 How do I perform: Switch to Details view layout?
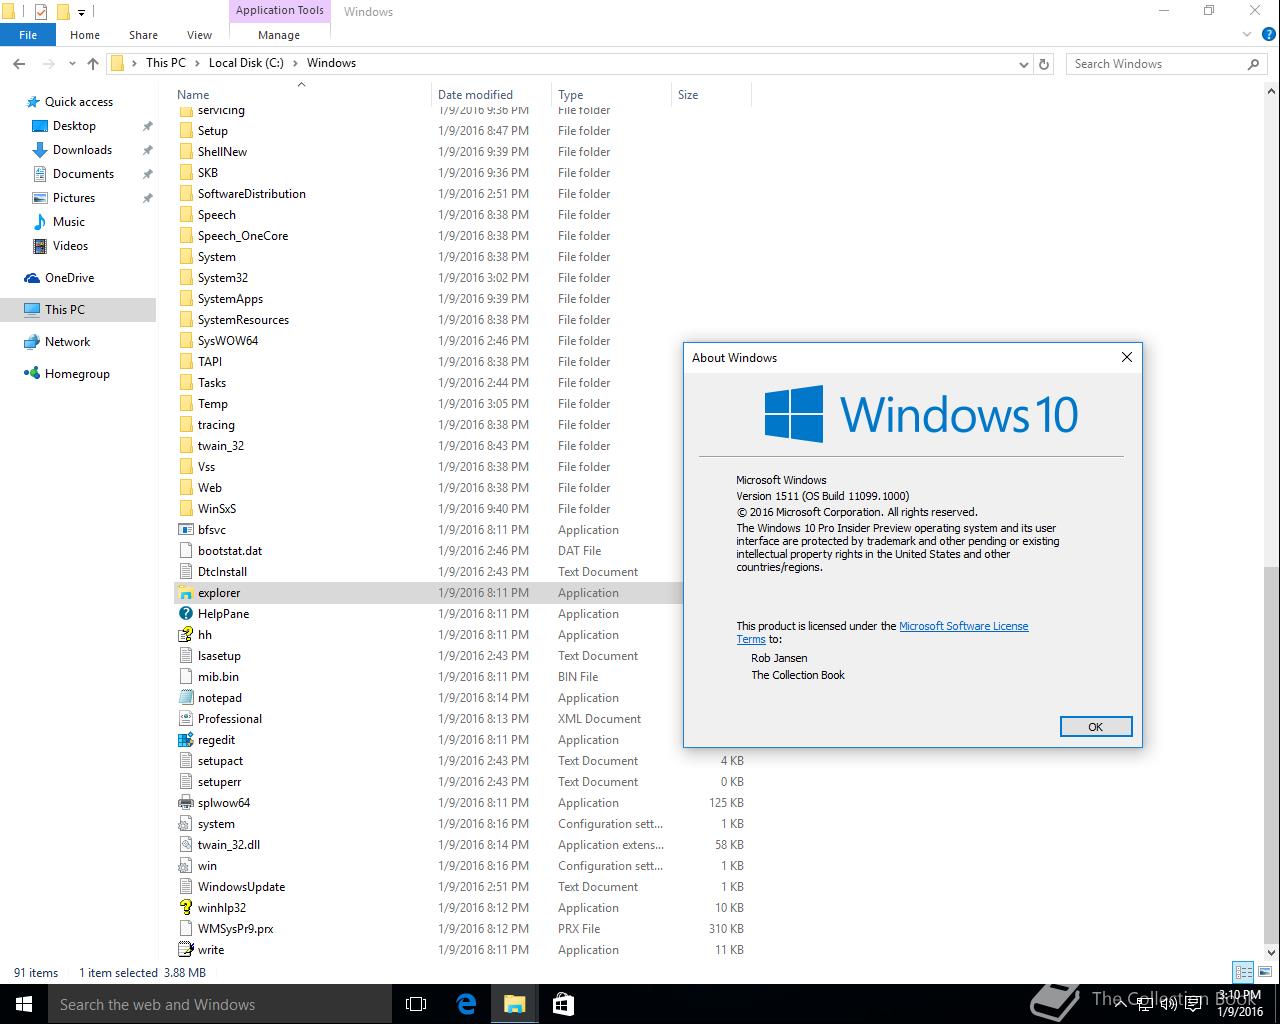(1243, 972)
